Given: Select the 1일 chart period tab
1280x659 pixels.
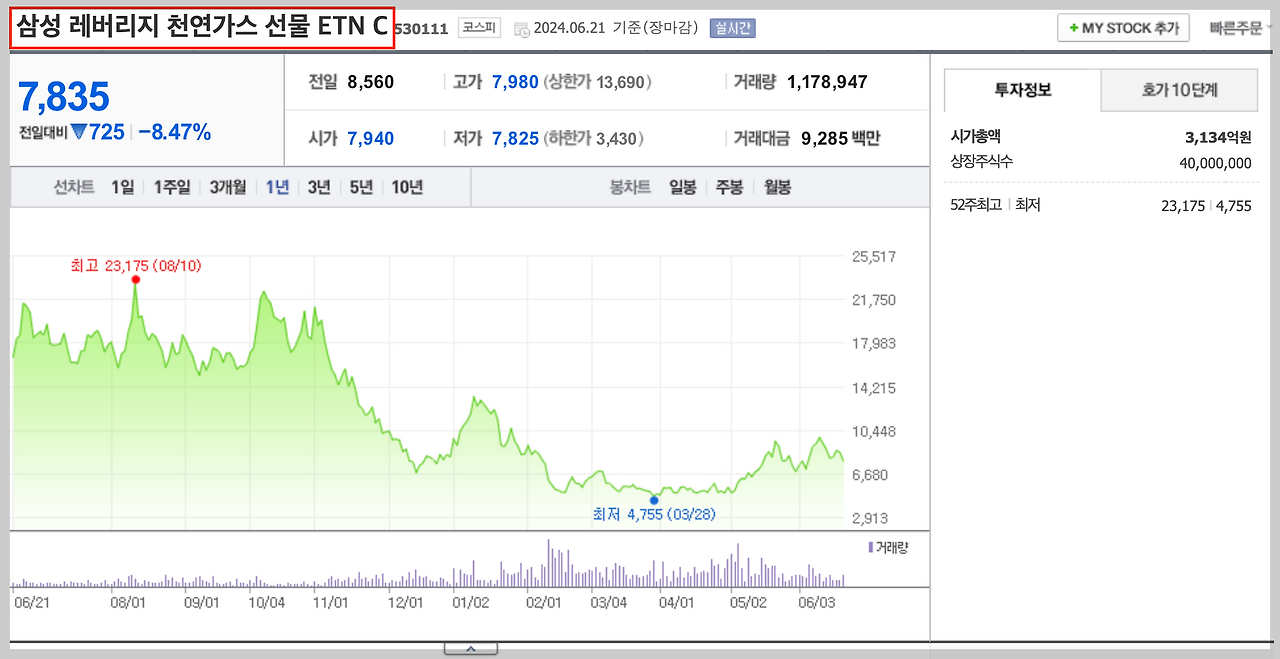Looking at the screenshot, I should tap(121, 186).
